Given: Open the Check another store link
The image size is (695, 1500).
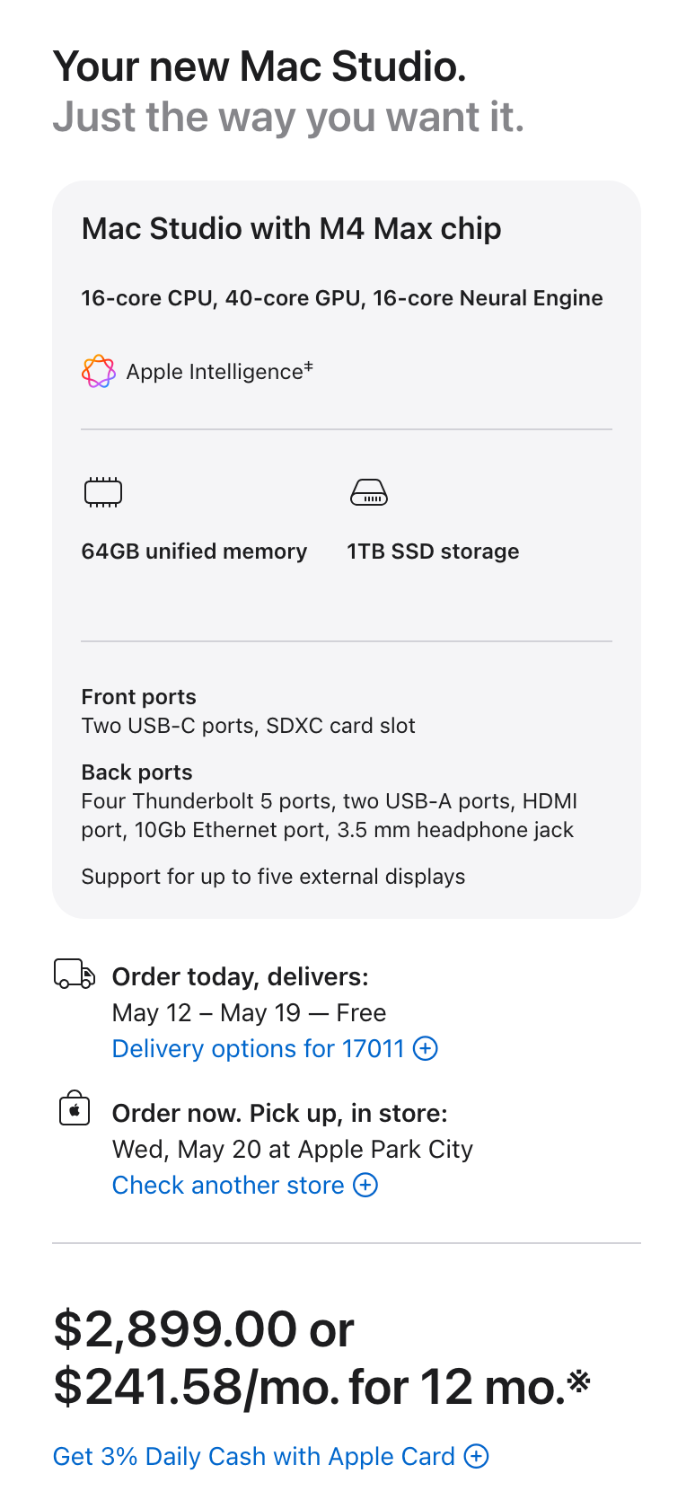Looking at the screenshot, I should 228,1185.
